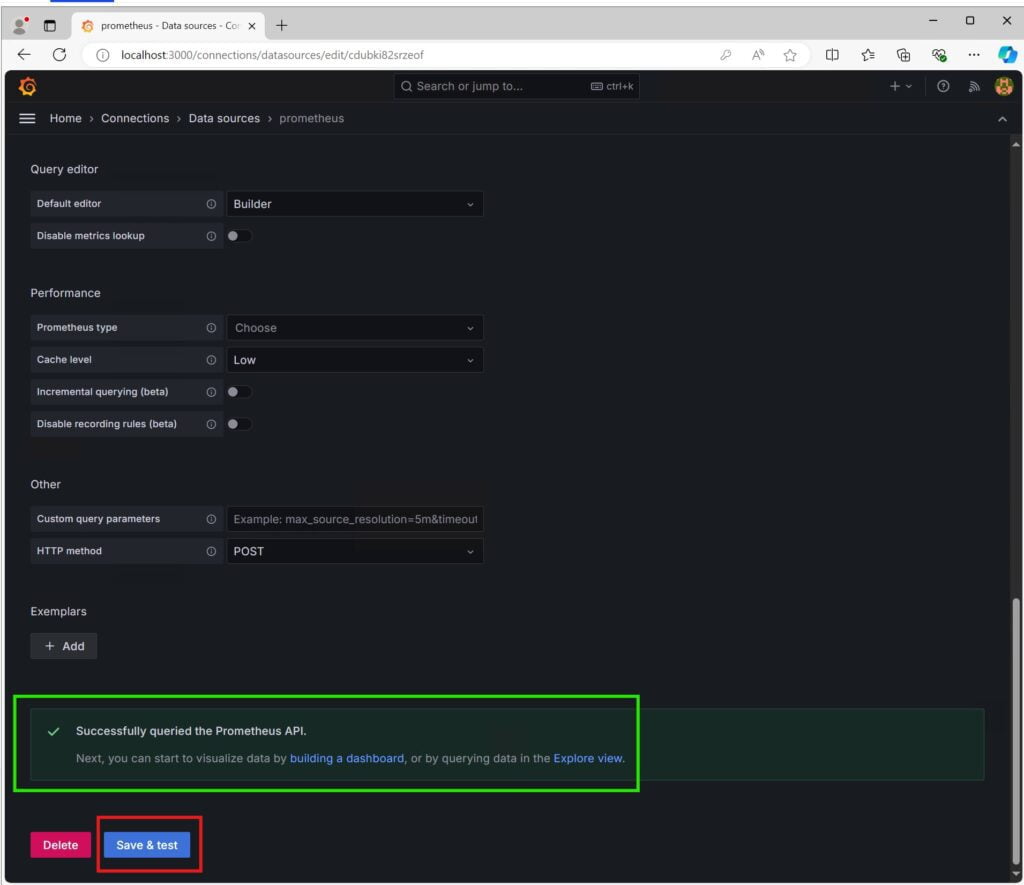Navigate to Data sources breadcrumb

pyautogui.click(x=224, y=118)
